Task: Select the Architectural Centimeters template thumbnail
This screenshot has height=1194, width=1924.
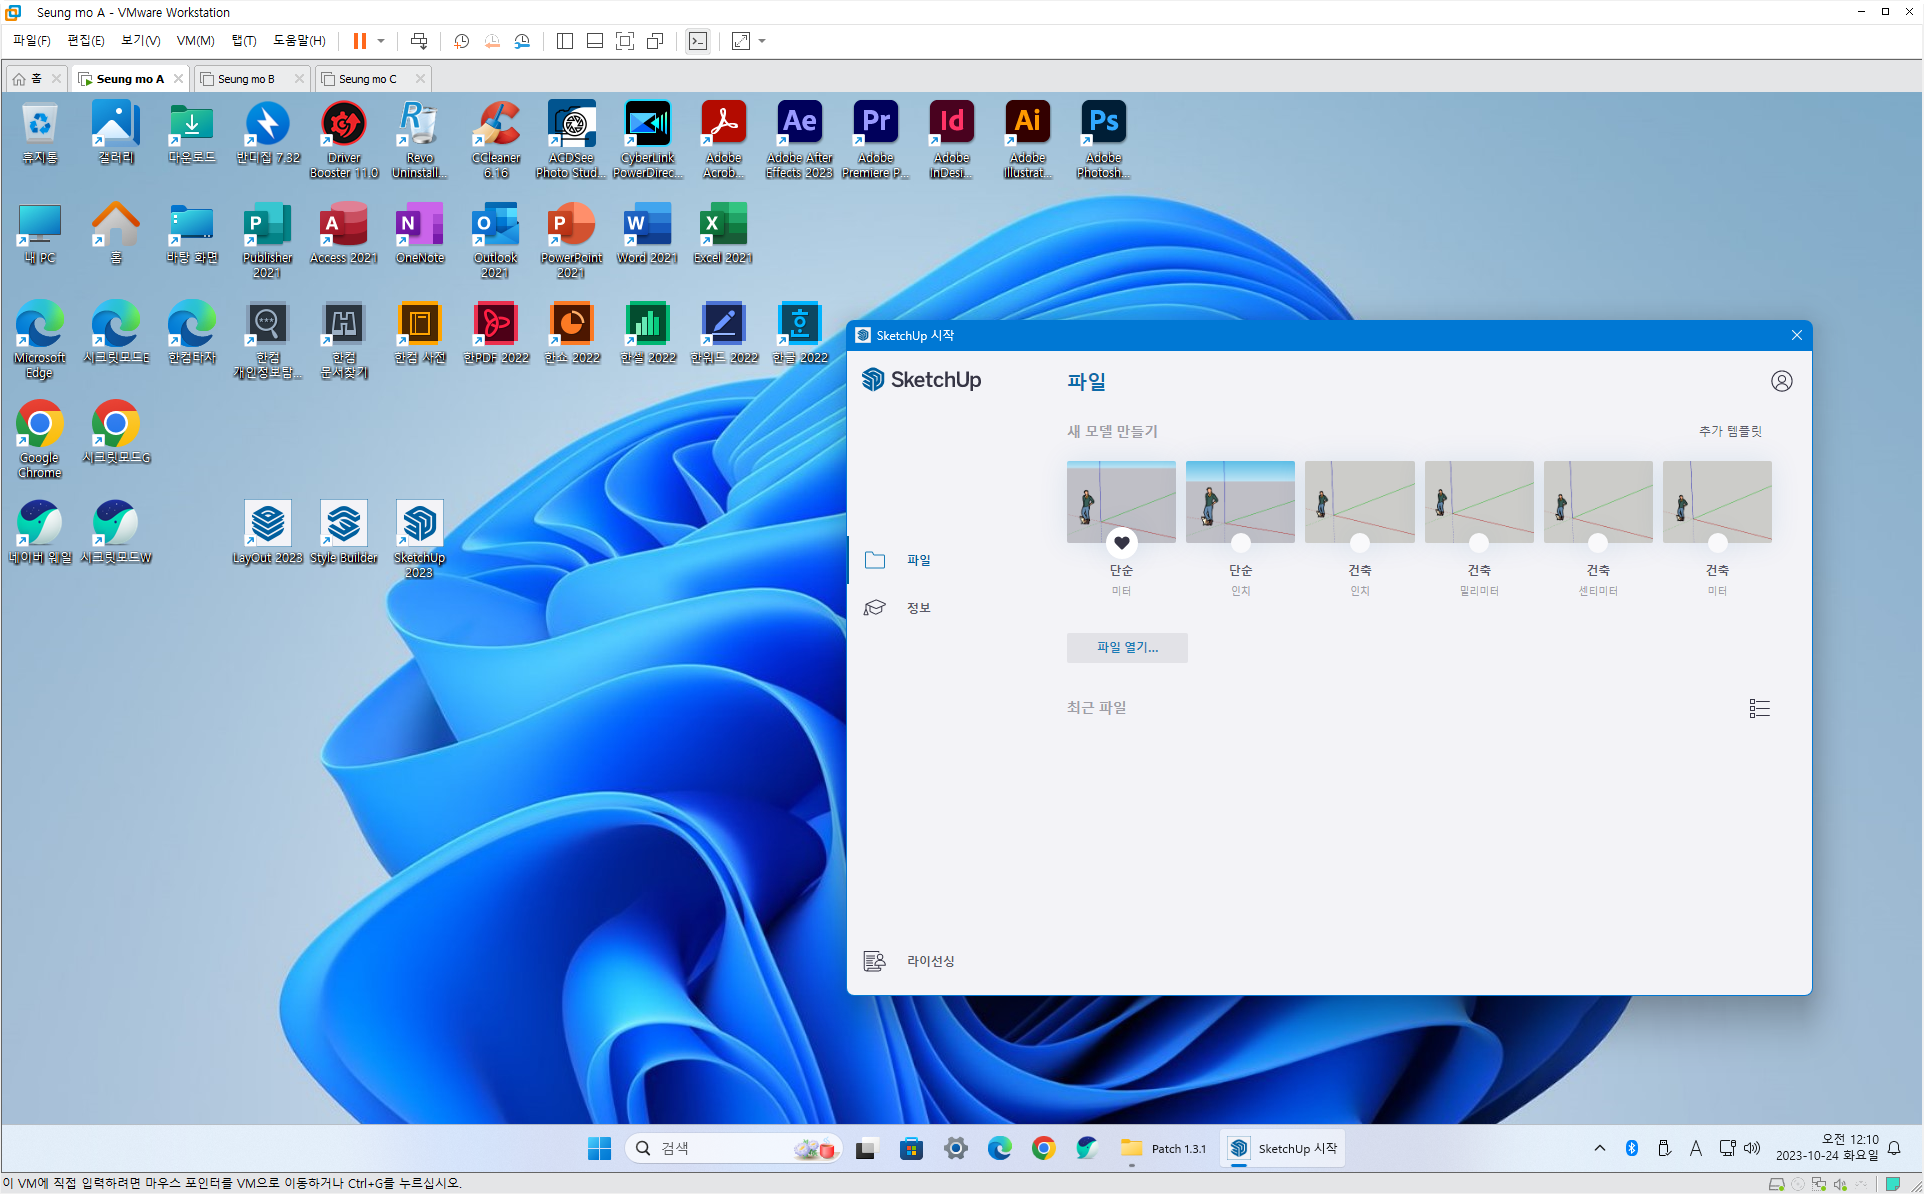Action: click(x=1597, y=502)
